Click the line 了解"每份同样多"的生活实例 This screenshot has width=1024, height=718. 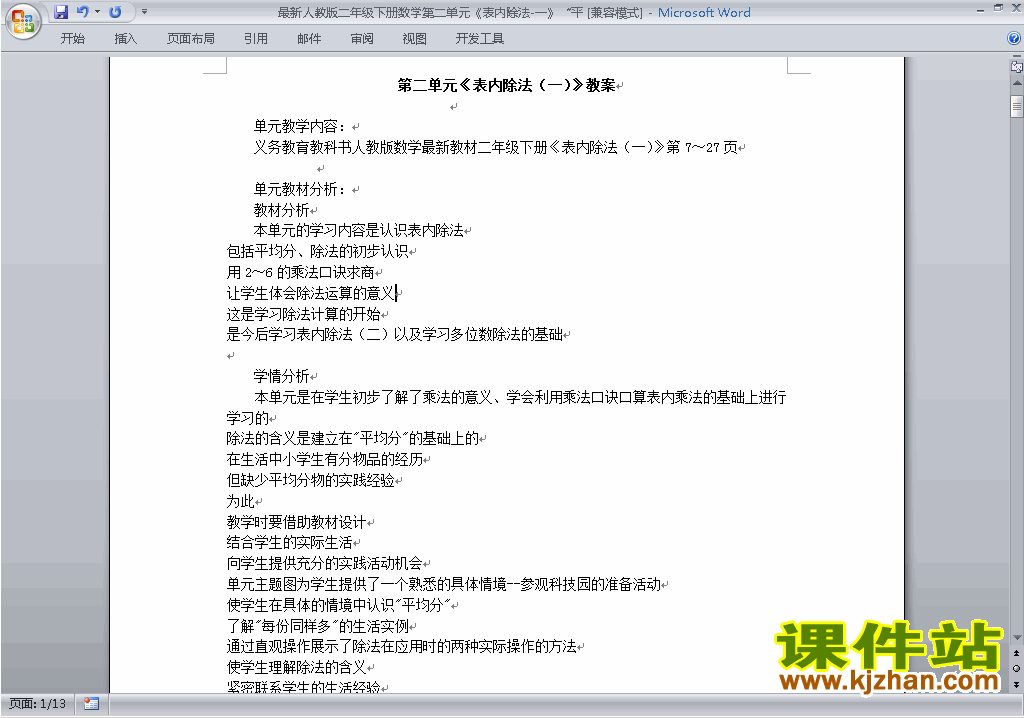coord(318,626)
